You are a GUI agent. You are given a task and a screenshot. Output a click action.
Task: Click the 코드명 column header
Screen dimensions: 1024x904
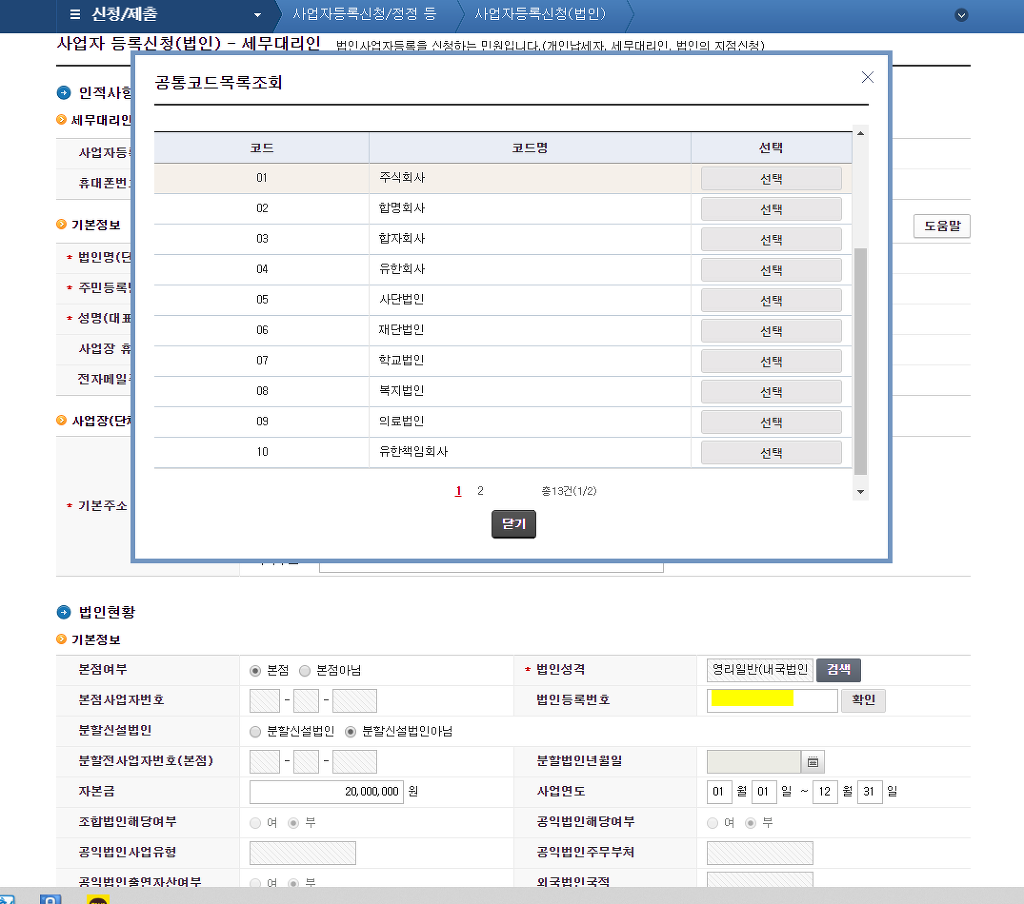[x=530, y=148]
